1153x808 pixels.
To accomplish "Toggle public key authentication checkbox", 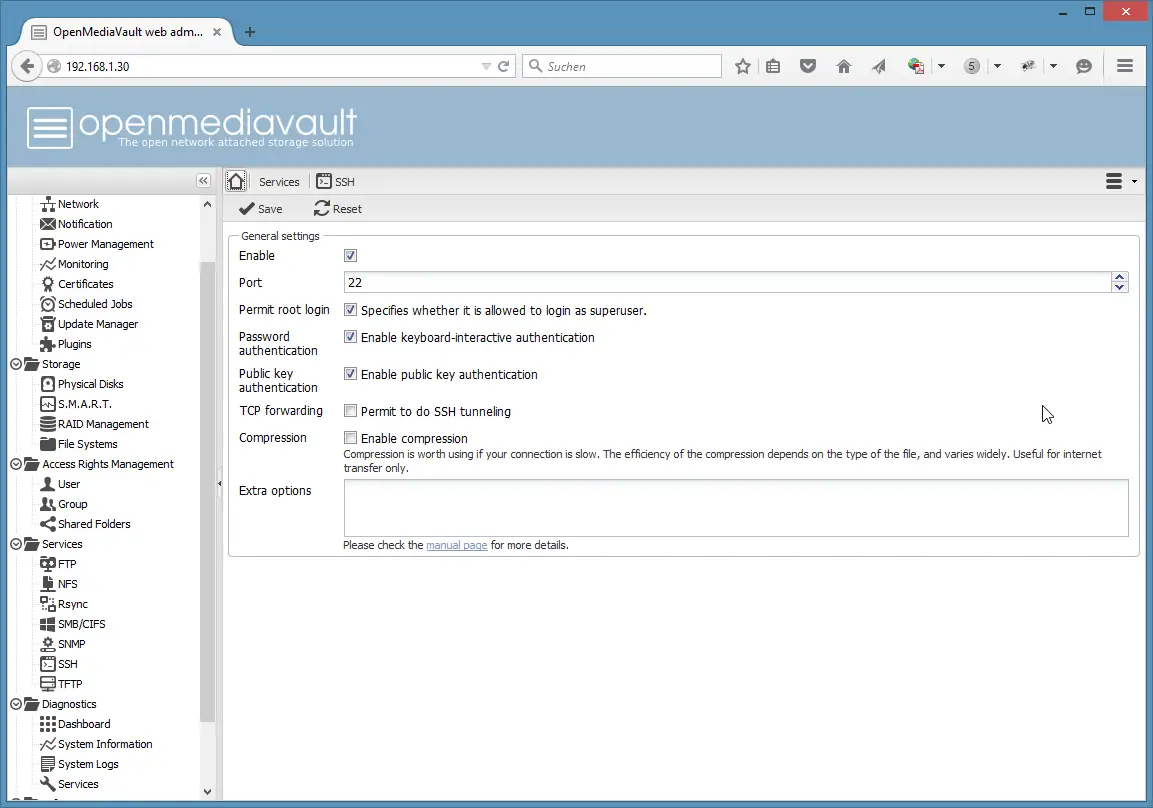I will coord(351,373).
